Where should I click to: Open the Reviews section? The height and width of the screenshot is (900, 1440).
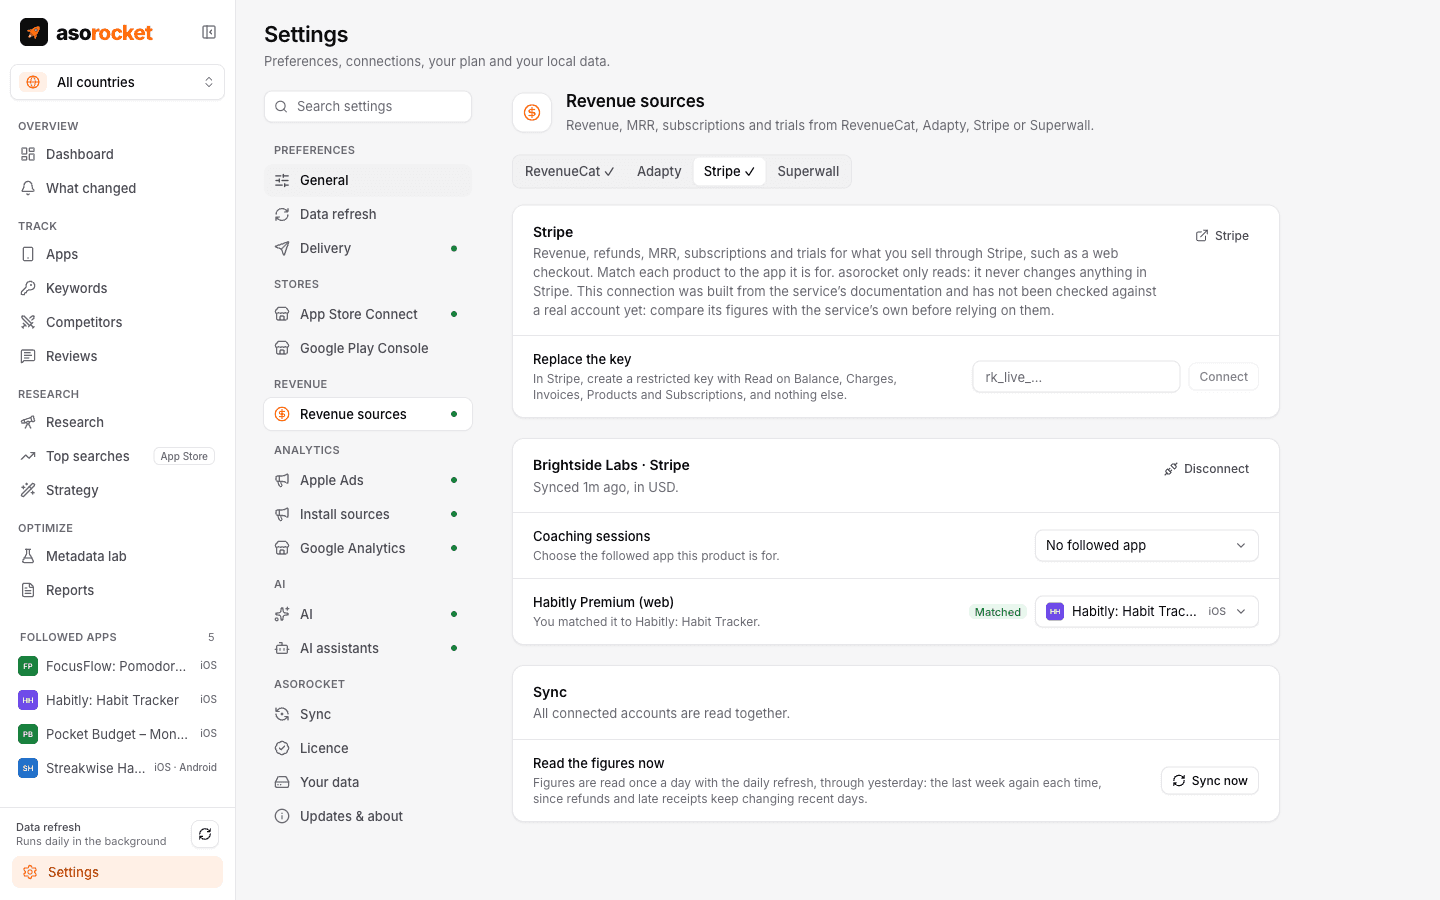coord(117,356)
